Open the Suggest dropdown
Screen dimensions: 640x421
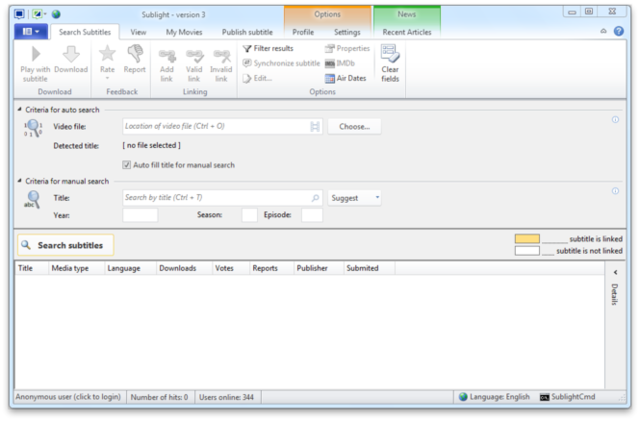click(354, 198)
